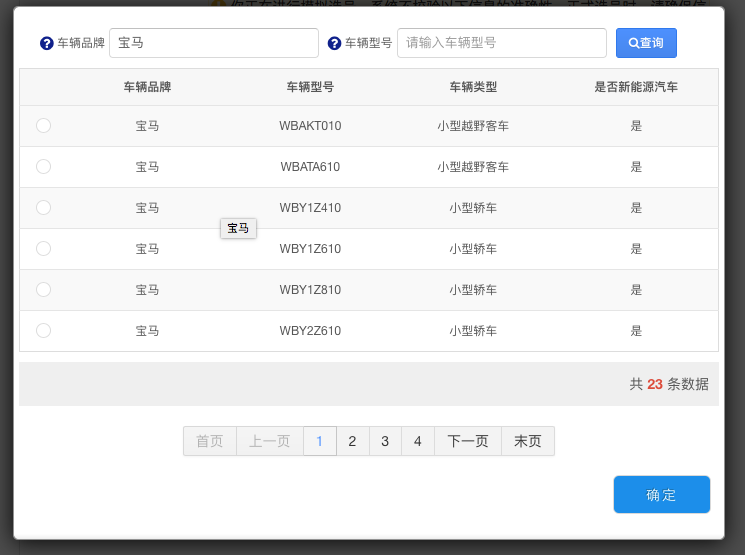Select the radio button for WBY1Z410
The height and width of the screenshot is (555, 745).
[x=43, y=207]
